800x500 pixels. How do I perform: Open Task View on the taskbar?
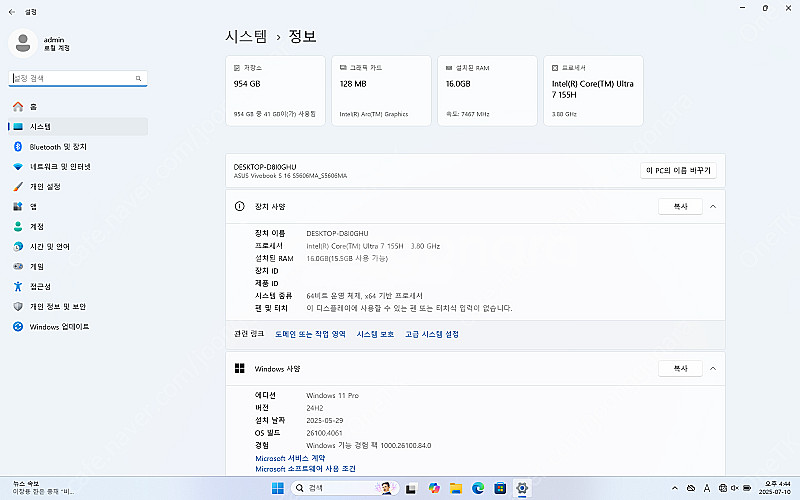pyautogui.click(x=411, y=488)
